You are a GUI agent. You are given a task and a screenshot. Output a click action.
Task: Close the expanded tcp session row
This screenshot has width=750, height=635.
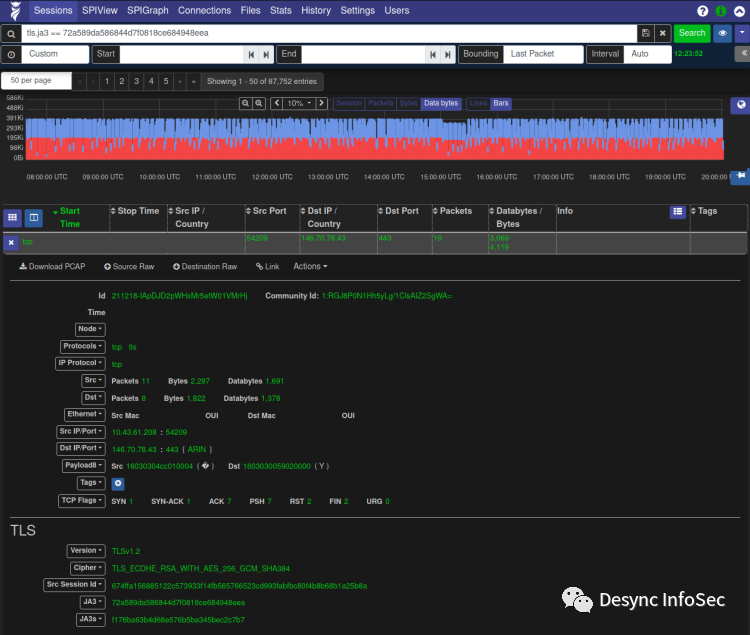point(11,242)
